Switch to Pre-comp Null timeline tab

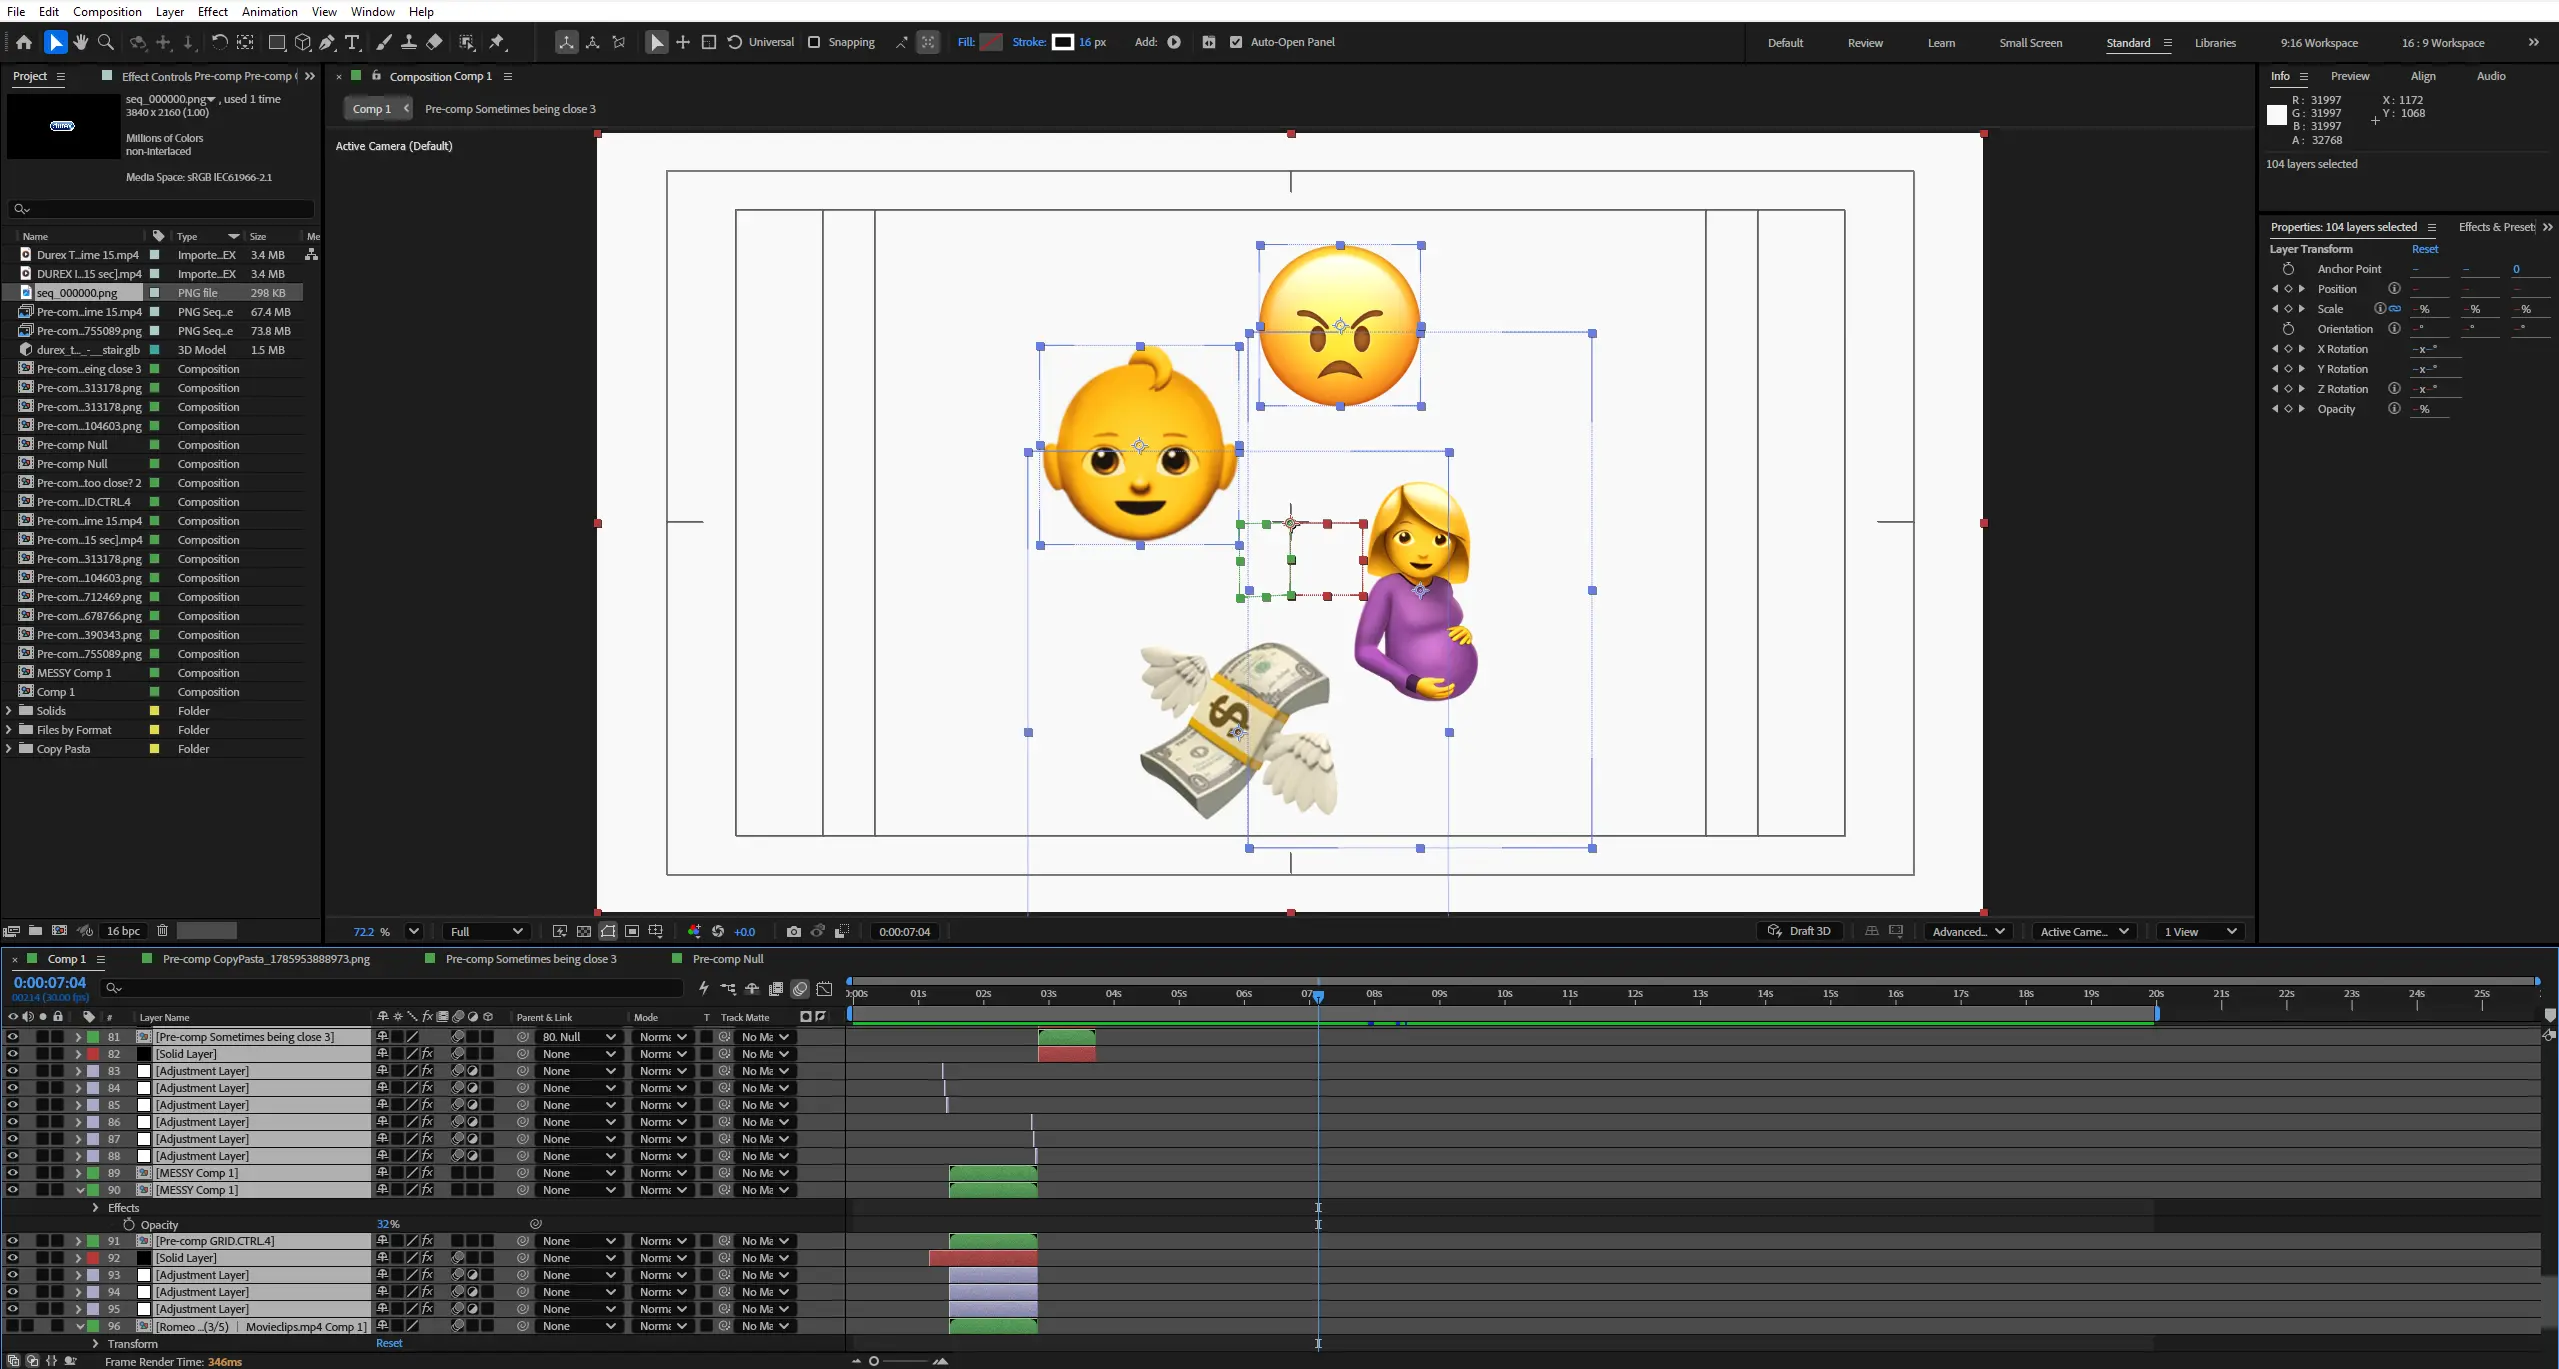[727, 959]
